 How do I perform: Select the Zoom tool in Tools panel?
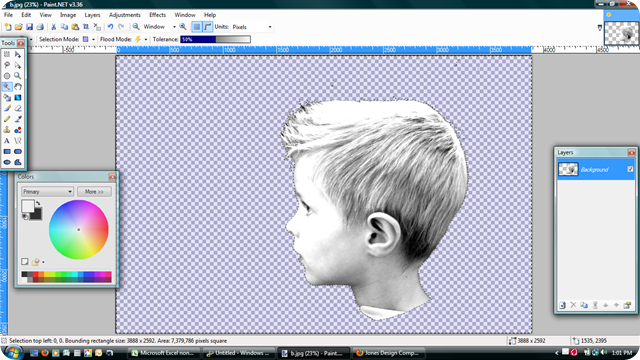[18, 76]
